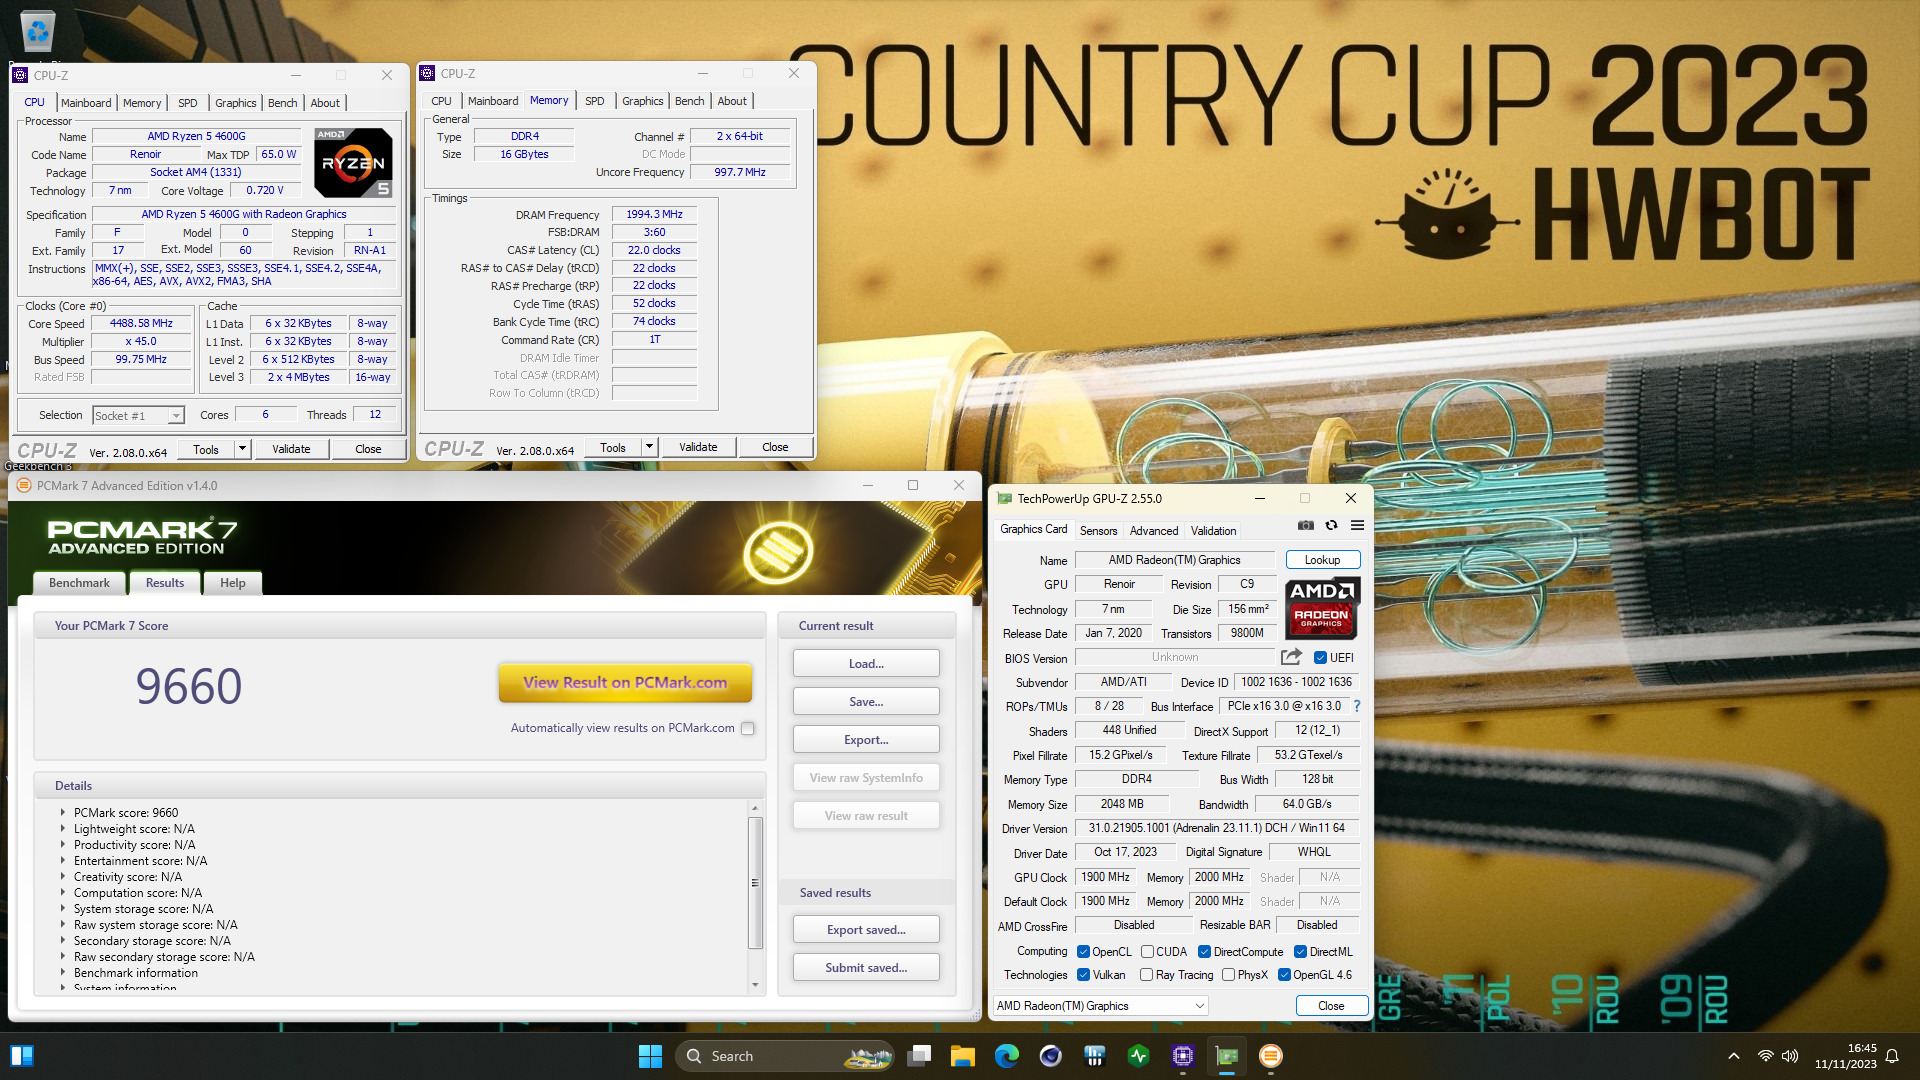Open the Recycle Bin desktop icon
The image size is (1920, 1080).
37,31
